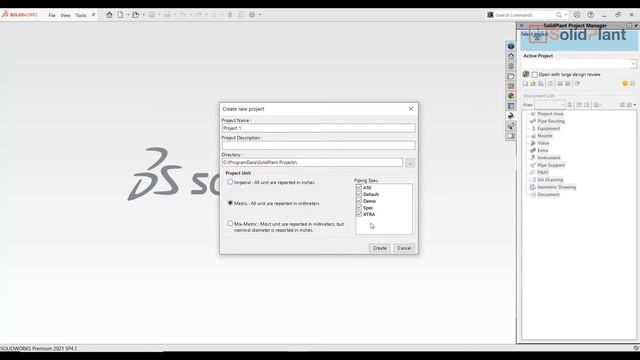Click the Project Description field
Image resolution: width=640 pixels, height=360 pixels.
[318, 145]
